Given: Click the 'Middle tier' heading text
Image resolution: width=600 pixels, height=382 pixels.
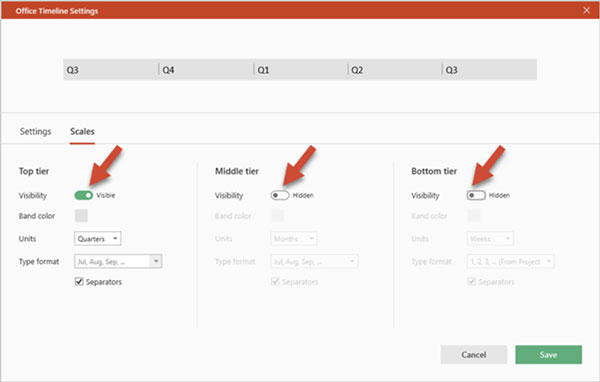Looking at the screenshot, I should pyautogui.click(x=237, y=171).
